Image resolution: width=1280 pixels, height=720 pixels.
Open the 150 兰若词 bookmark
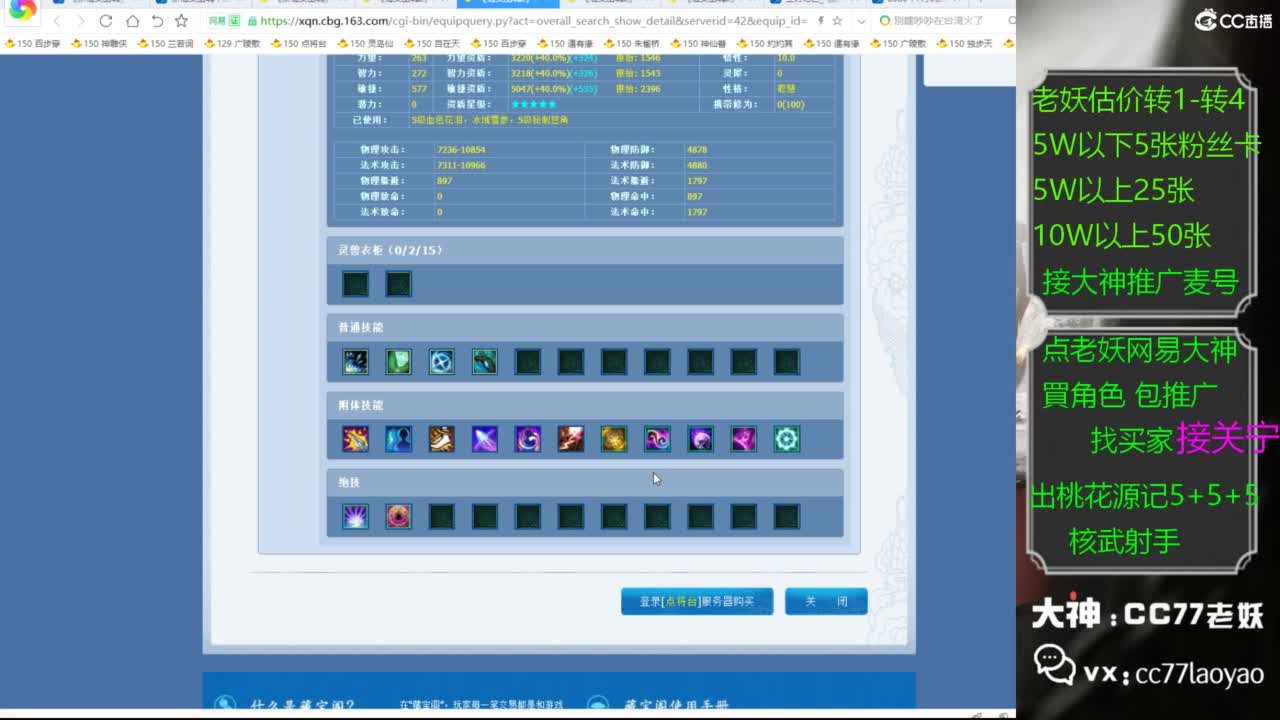(x=165, y=43)
